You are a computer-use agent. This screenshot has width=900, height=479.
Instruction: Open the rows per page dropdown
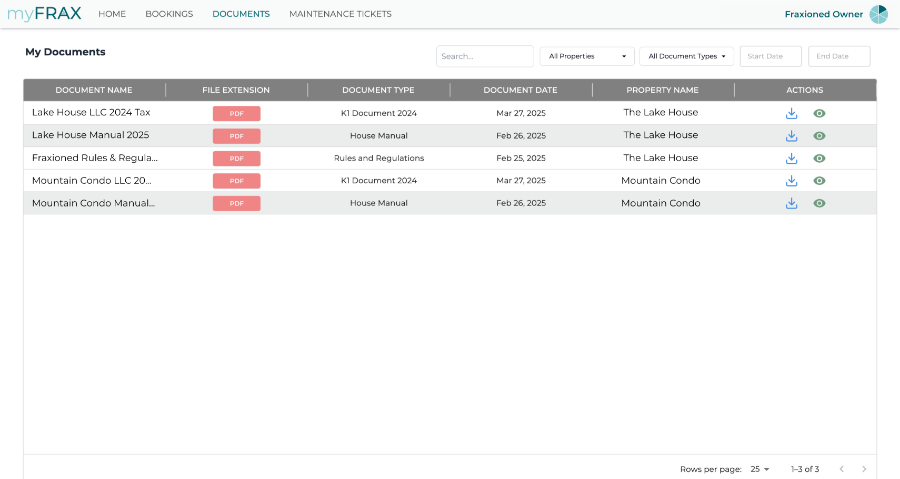(760, 469)
